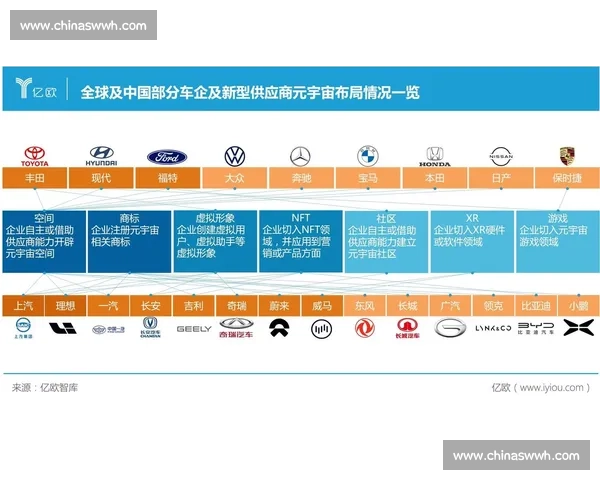Viewport: 600px width, 480px height.
Task: Click the blue Ford oval logo
Action: click(167, 157)
